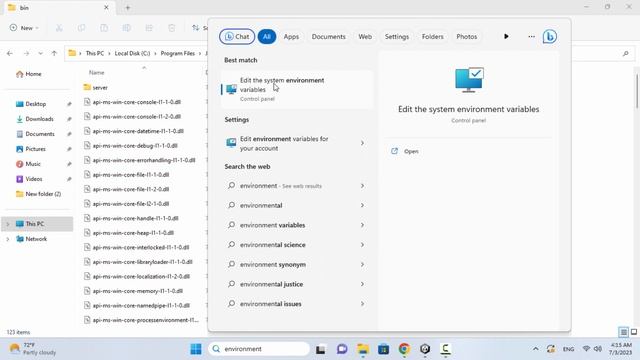Screen dimensions: 640x360
Task: Click Copy icon in File Explorer toolbar
Action: (x=82, y=28)
